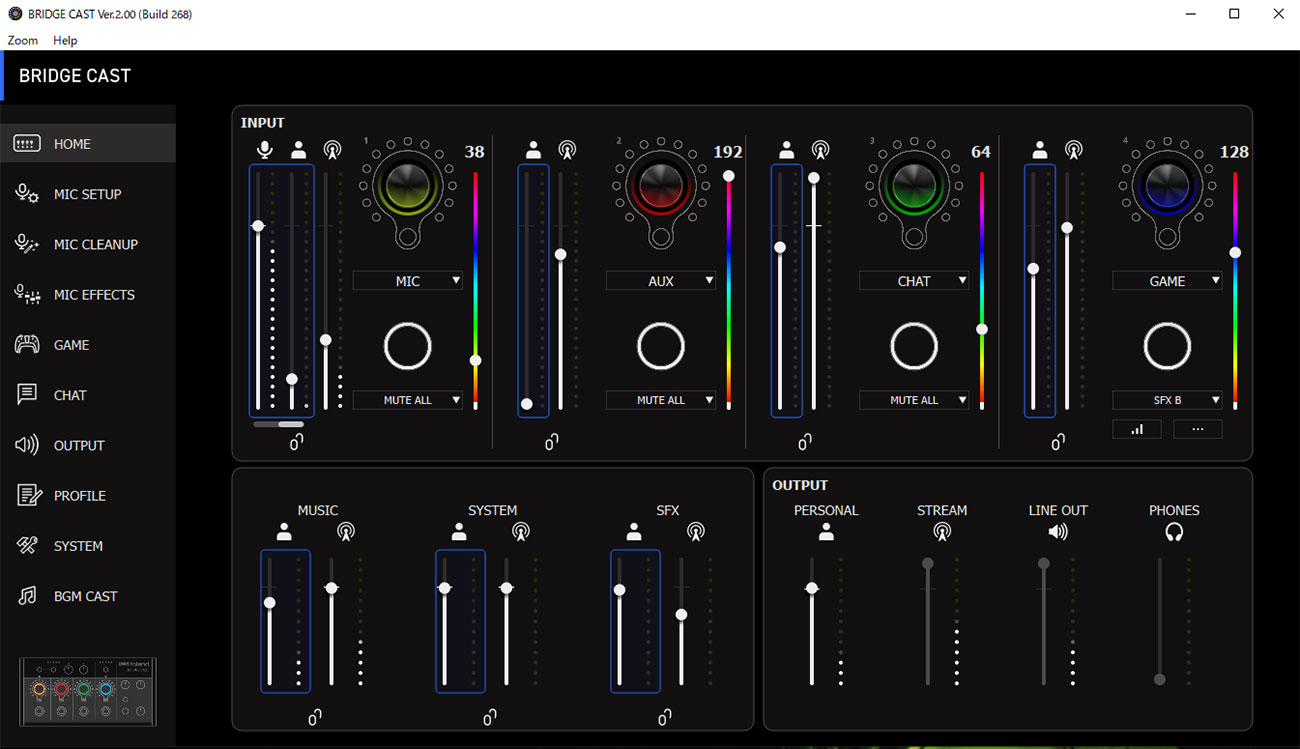Click personal icon in GAME channel
1300x749 pixels.
pos(1040,150)
